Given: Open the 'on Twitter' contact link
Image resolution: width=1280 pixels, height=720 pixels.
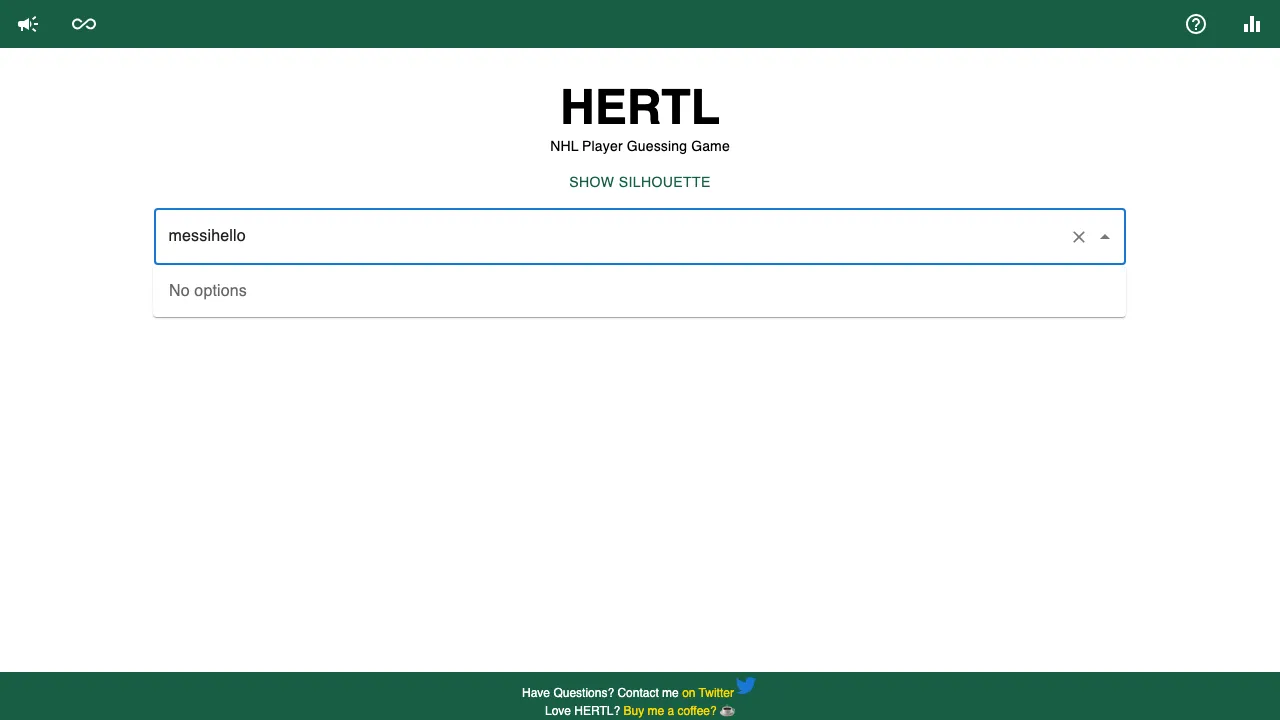Looking at the screenshot, I should coord(708,692).
